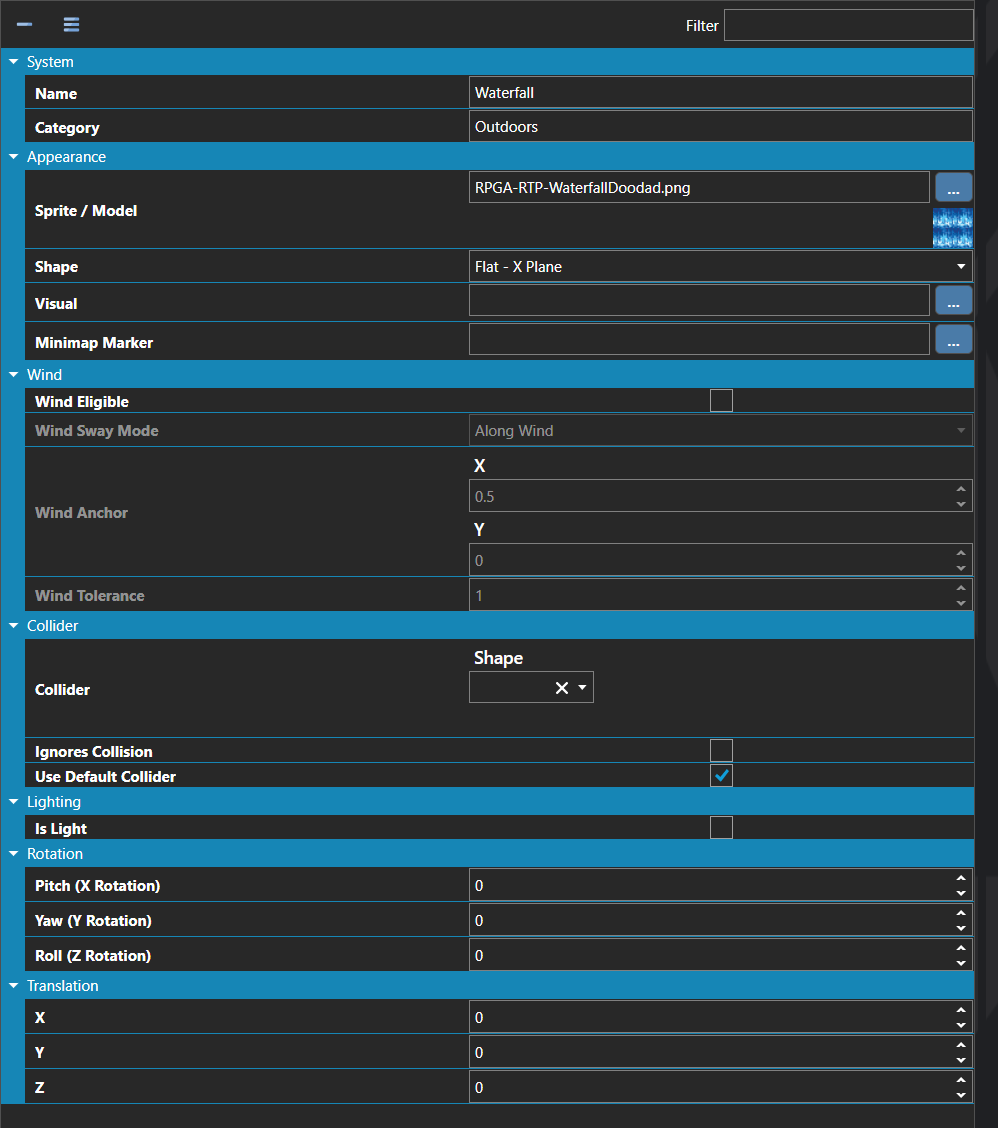Viewport: 998px width, 1128px height.
Task: Collapse the Collider section
Action: [14, 626]
